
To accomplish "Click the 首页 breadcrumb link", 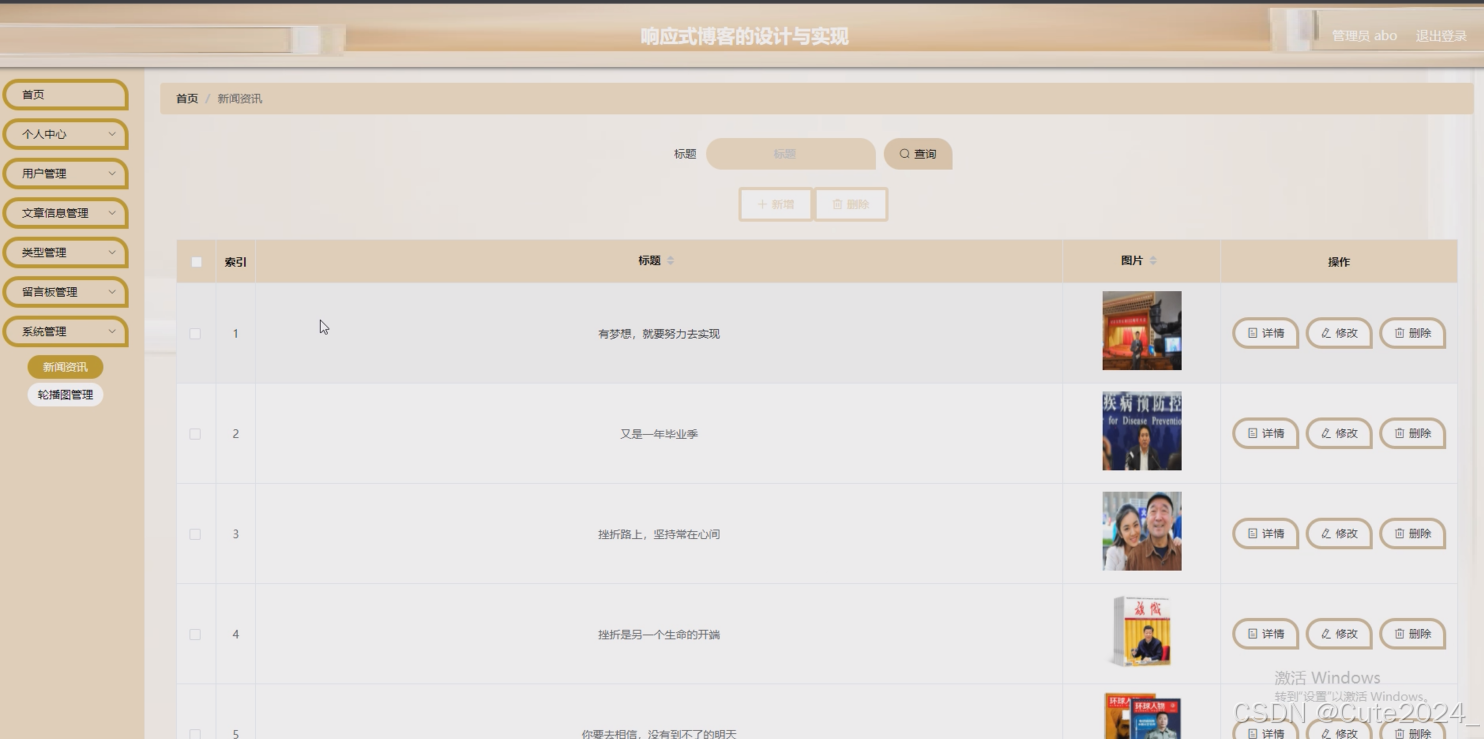I will [x=187, y=99].
